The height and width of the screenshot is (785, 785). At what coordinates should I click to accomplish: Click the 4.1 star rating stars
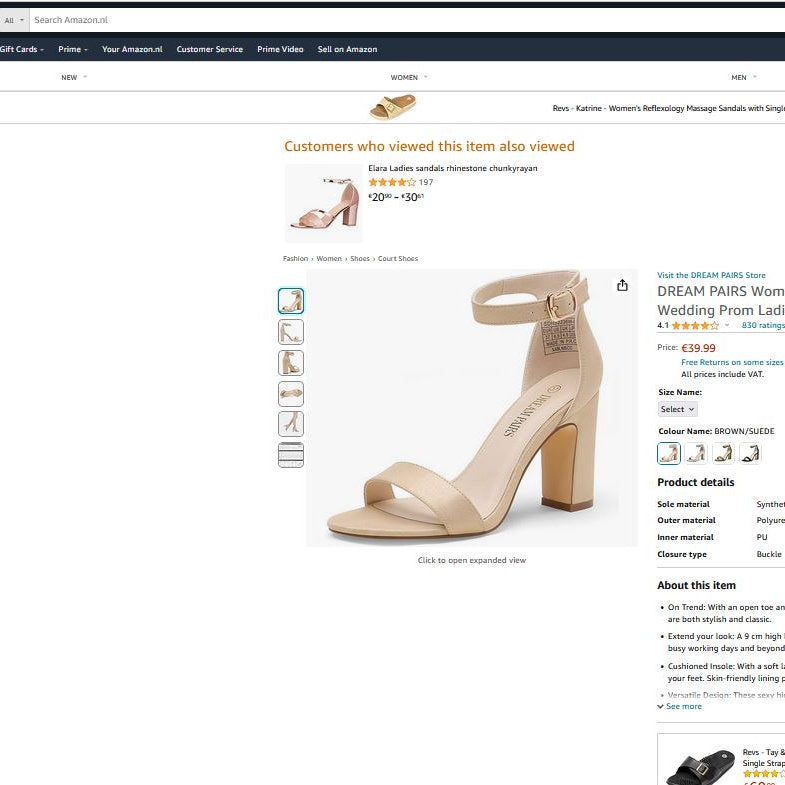coord(695,325)
